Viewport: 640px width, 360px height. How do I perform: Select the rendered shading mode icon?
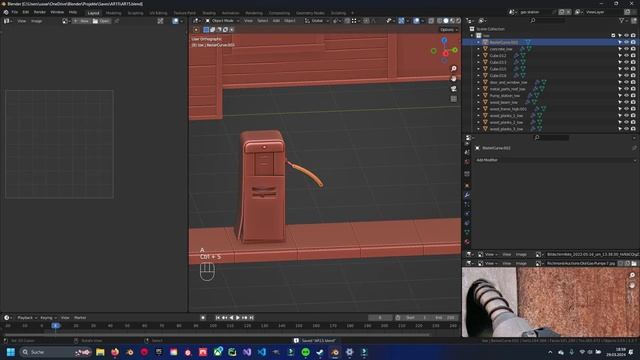458,20
